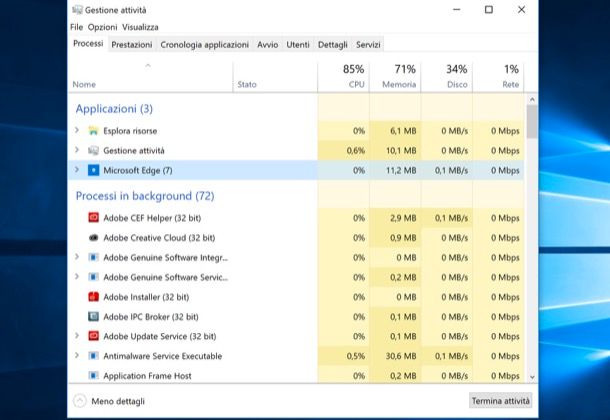Click the Adobe Installer icon
This screenshot has height=420, width=610.
tap(93, 297)
